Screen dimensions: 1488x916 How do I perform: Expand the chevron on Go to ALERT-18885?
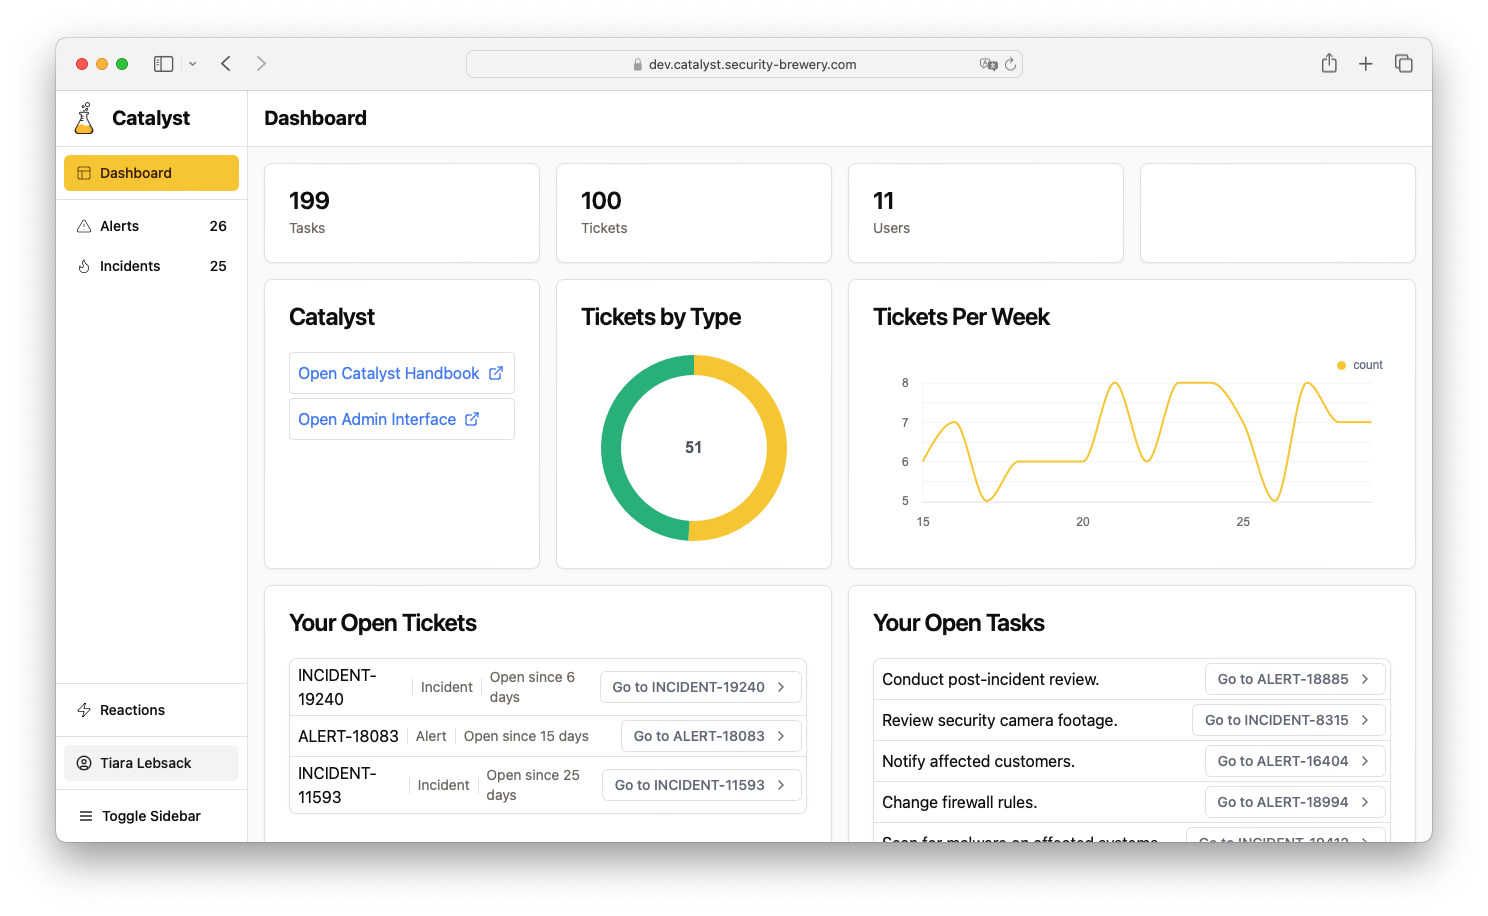[1366, 678]
